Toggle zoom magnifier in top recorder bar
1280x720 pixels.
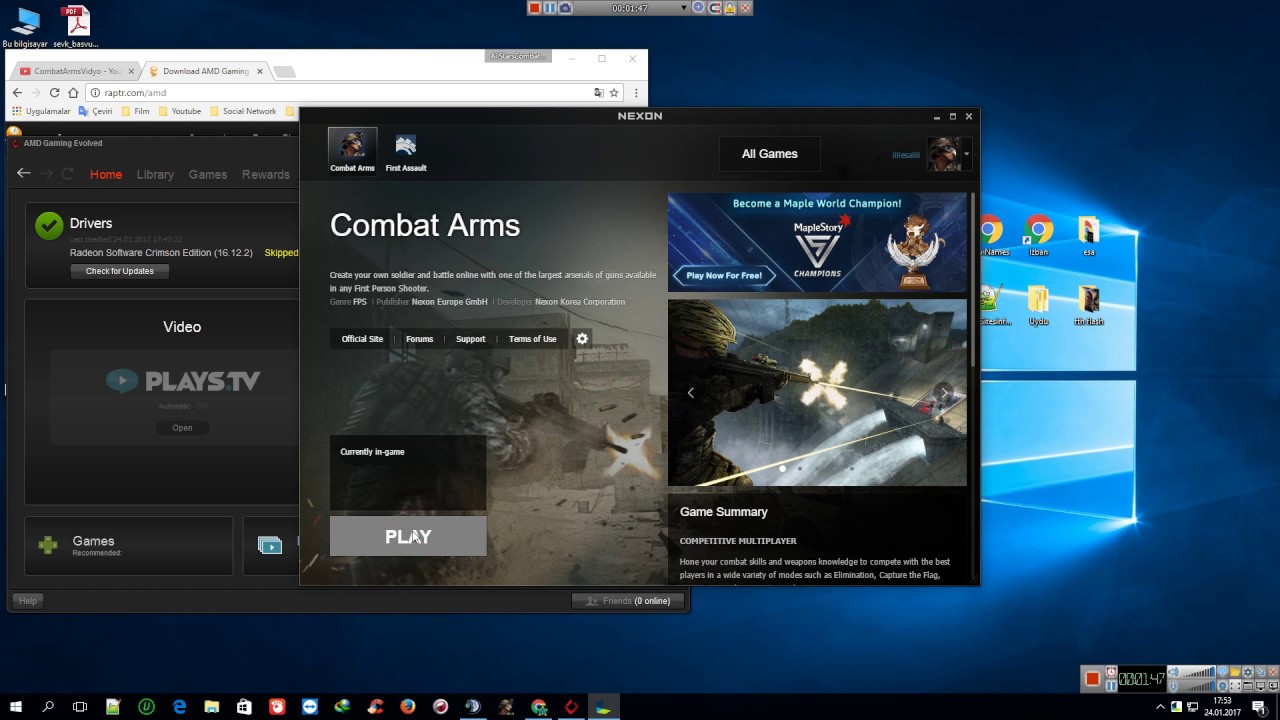(x=699, y=8)
